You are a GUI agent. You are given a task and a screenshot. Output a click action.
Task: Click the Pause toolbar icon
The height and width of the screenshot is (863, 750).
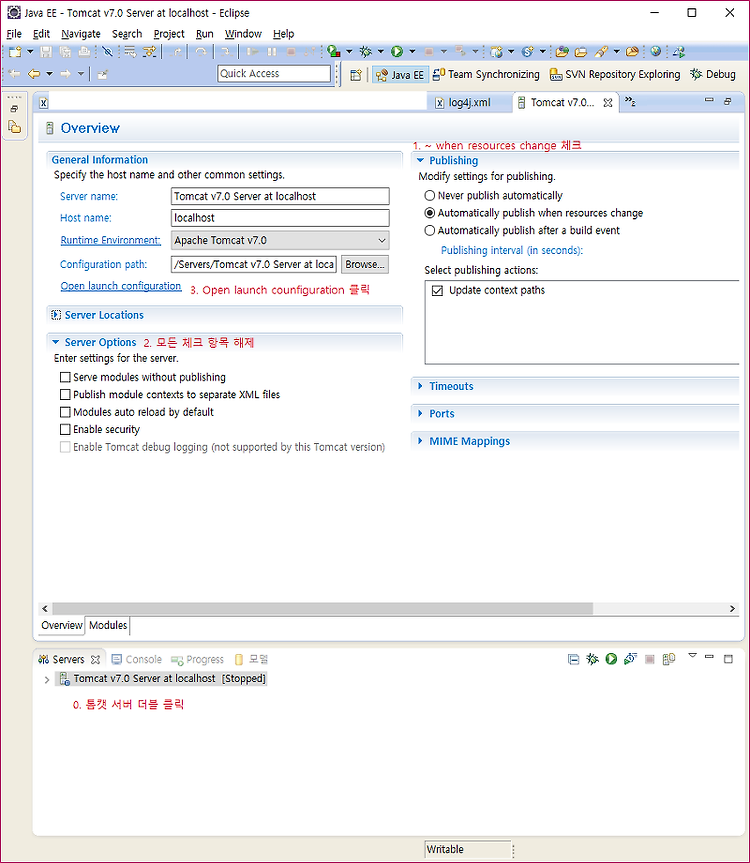point(272,52)
